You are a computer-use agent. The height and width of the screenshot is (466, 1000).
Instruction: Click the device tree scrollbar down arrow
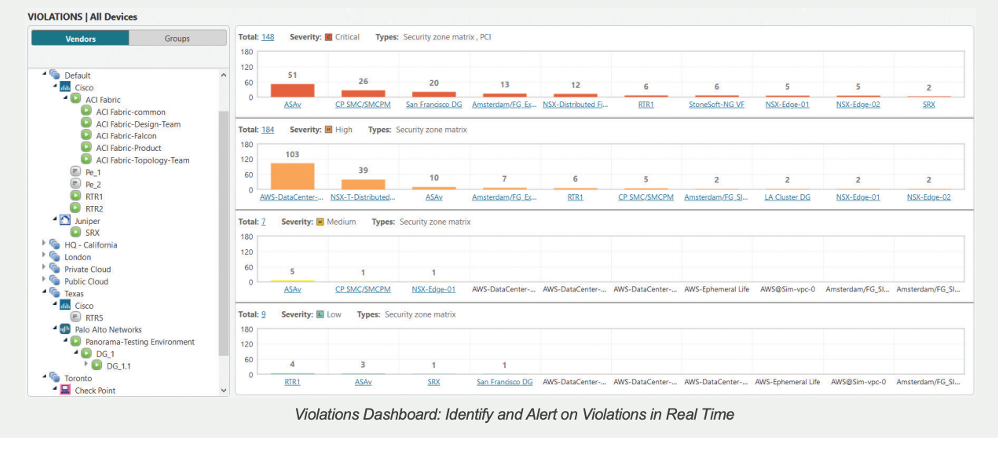pyautogui.click(x=223, y=390)
